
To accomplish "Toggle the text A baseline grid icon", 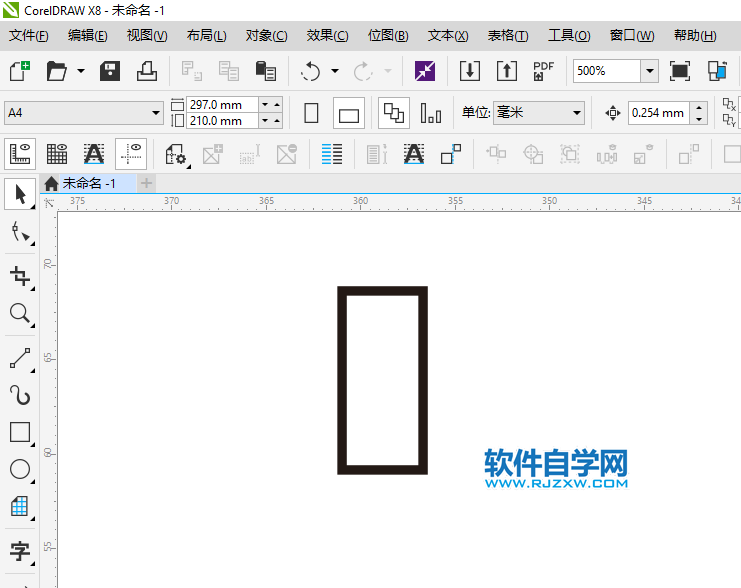I will 94,154.
